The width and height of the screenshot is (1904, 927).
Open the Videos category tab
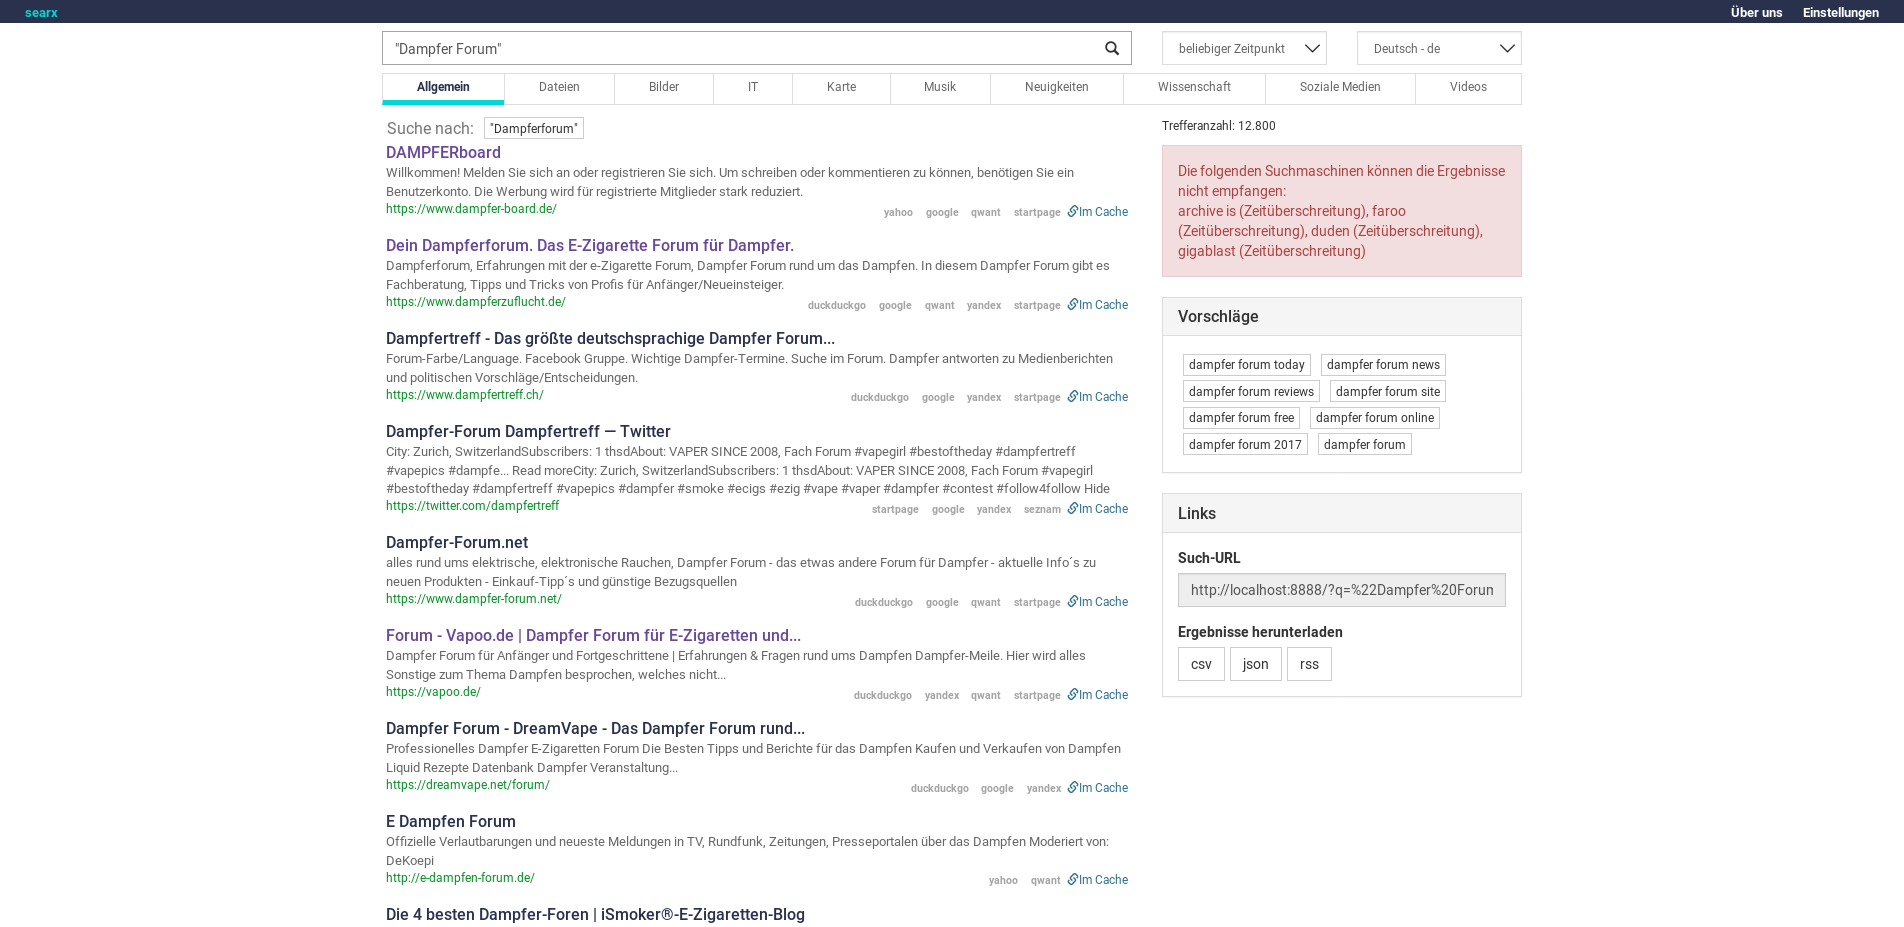click(x=1467, y=88)
